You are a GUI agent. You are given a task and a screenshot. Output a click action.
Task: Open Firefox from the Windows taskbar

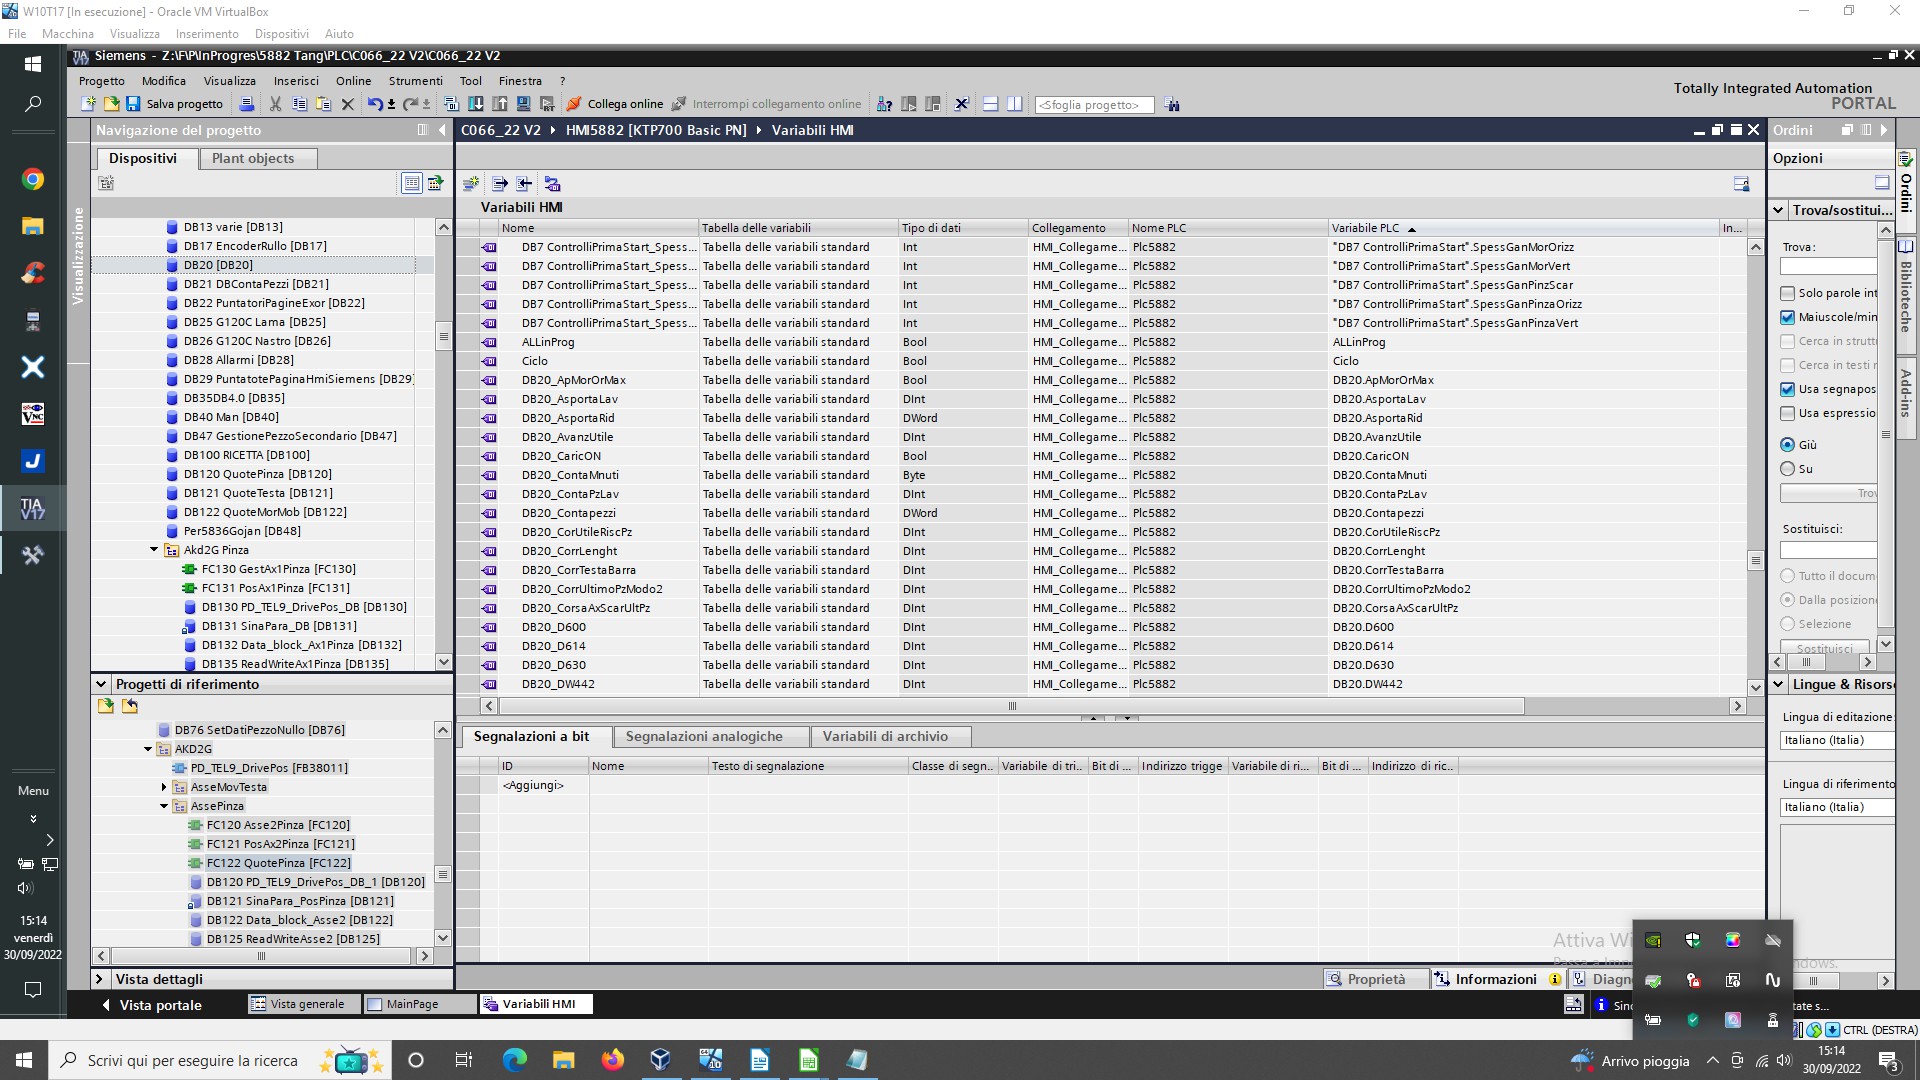(x=612, y=1060)
